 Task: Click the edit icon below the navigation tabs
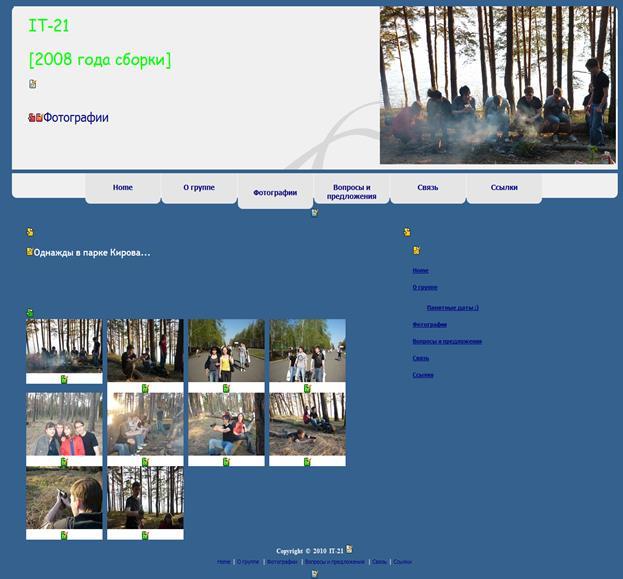[315, 212]
